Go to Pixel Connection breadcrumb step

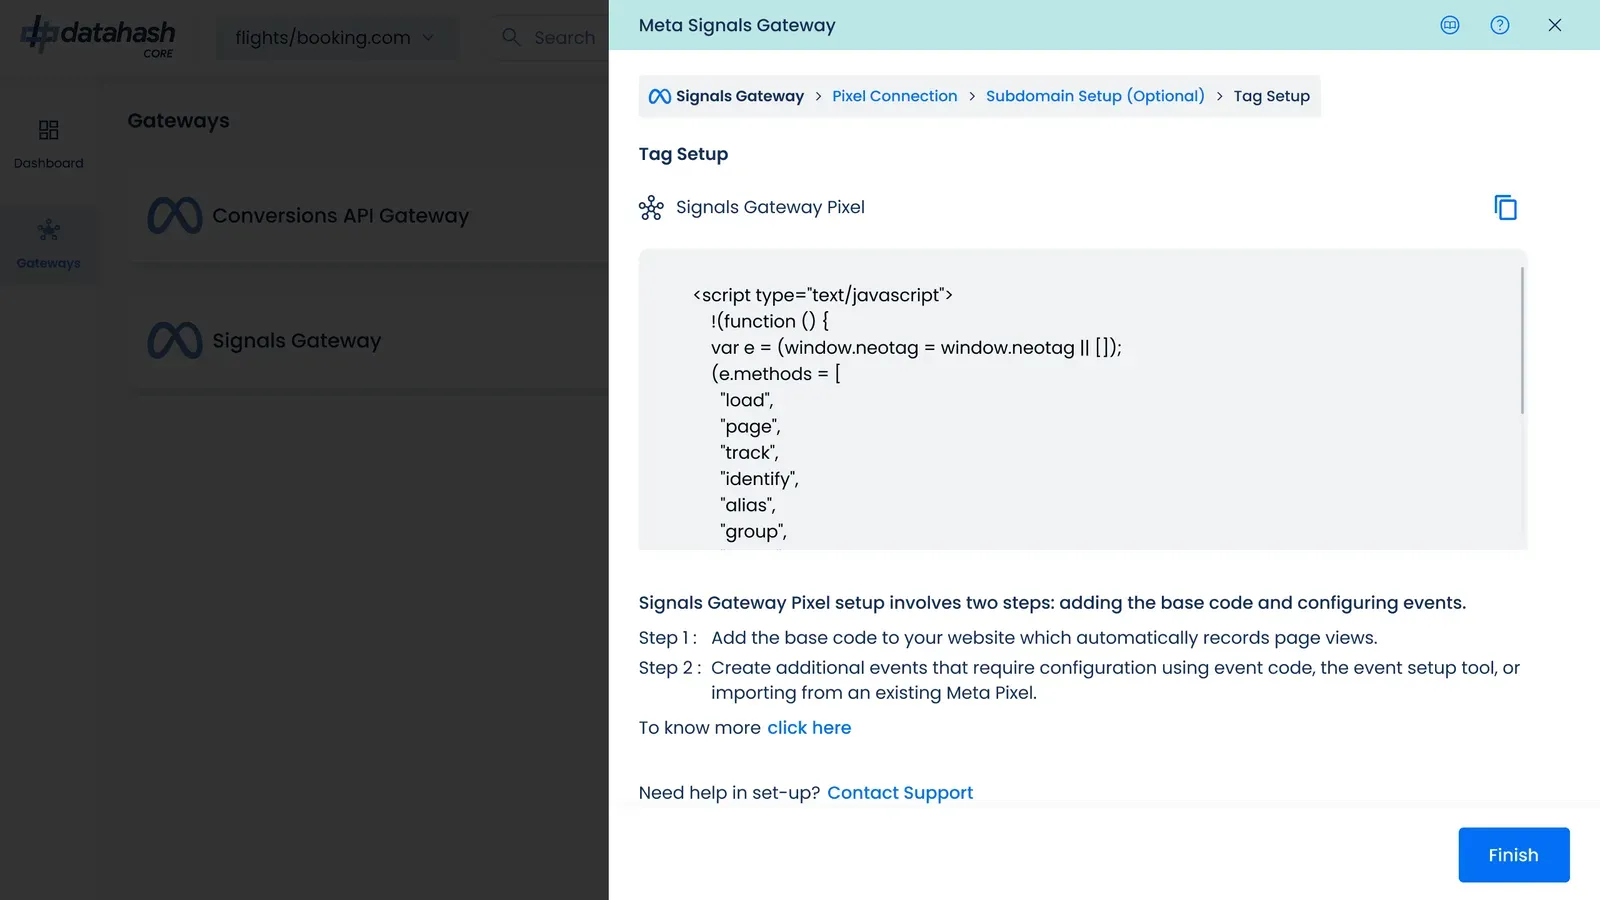pos(895,96)
